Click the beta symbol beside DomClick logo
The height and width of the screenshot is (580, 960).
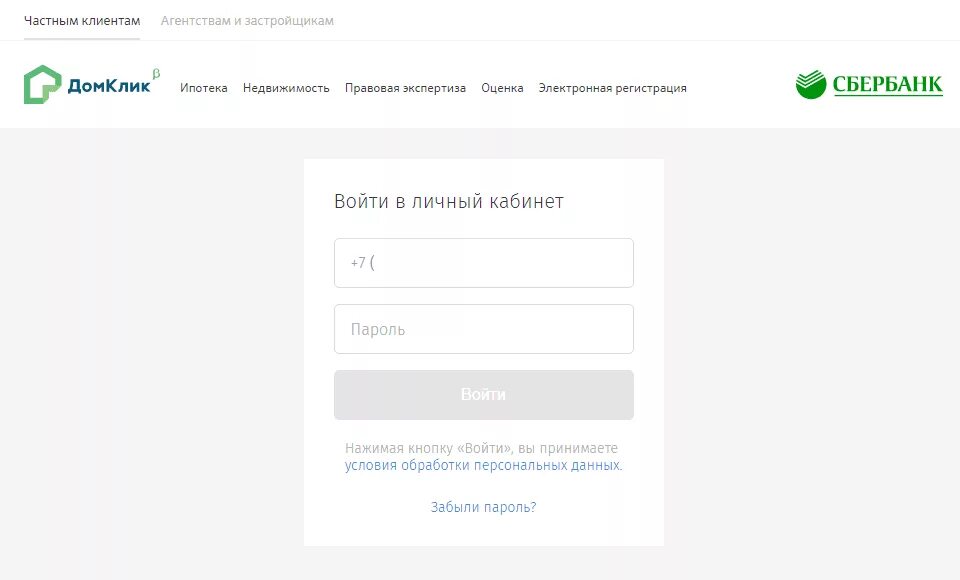pyautogui.click(x=156, y=74)
